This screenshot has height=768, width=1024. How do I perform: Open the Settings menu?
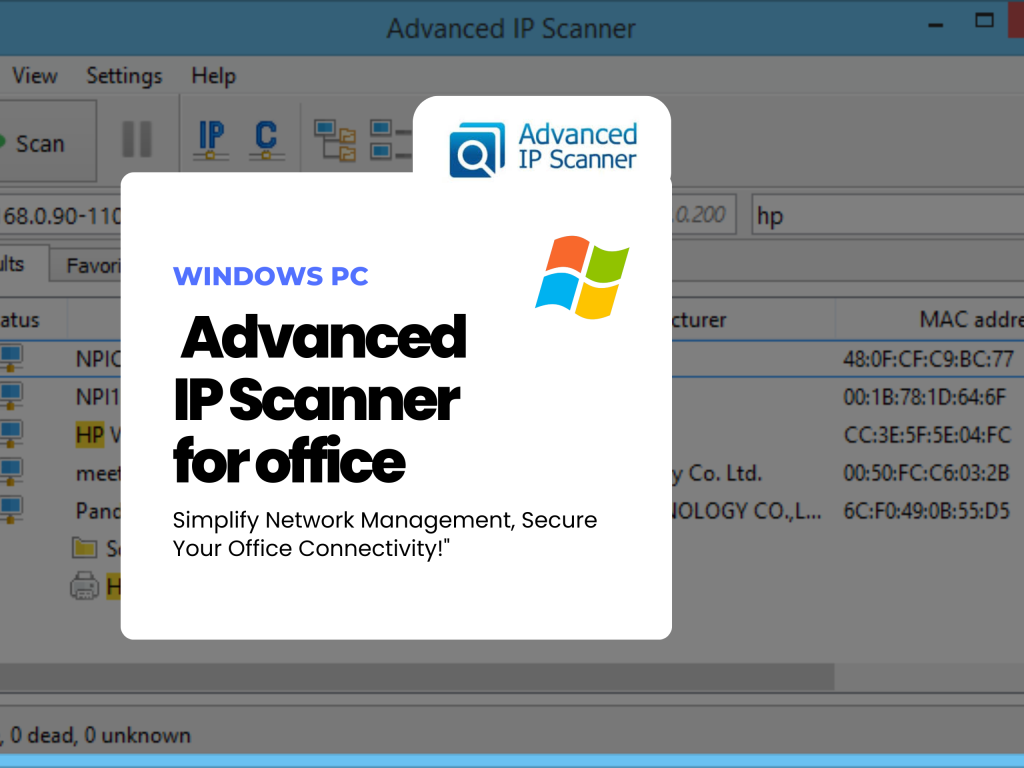124,75
